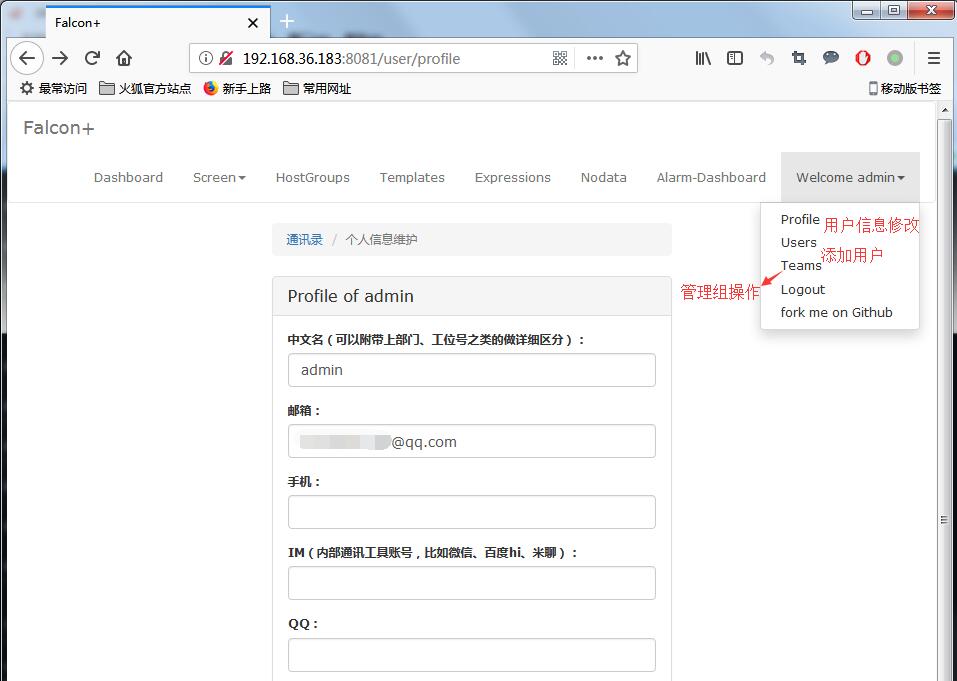Select Users from the admin menu
Screen dimensions: 957x681
click(x=798, y=242)
